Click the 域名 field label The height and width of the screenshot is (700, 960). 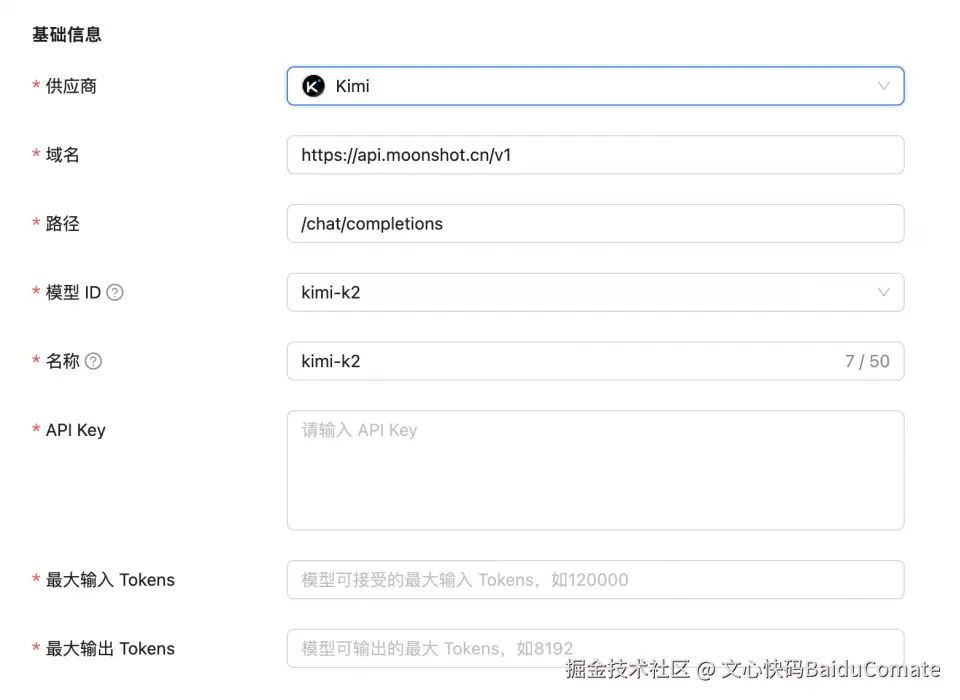pos(62,155)
